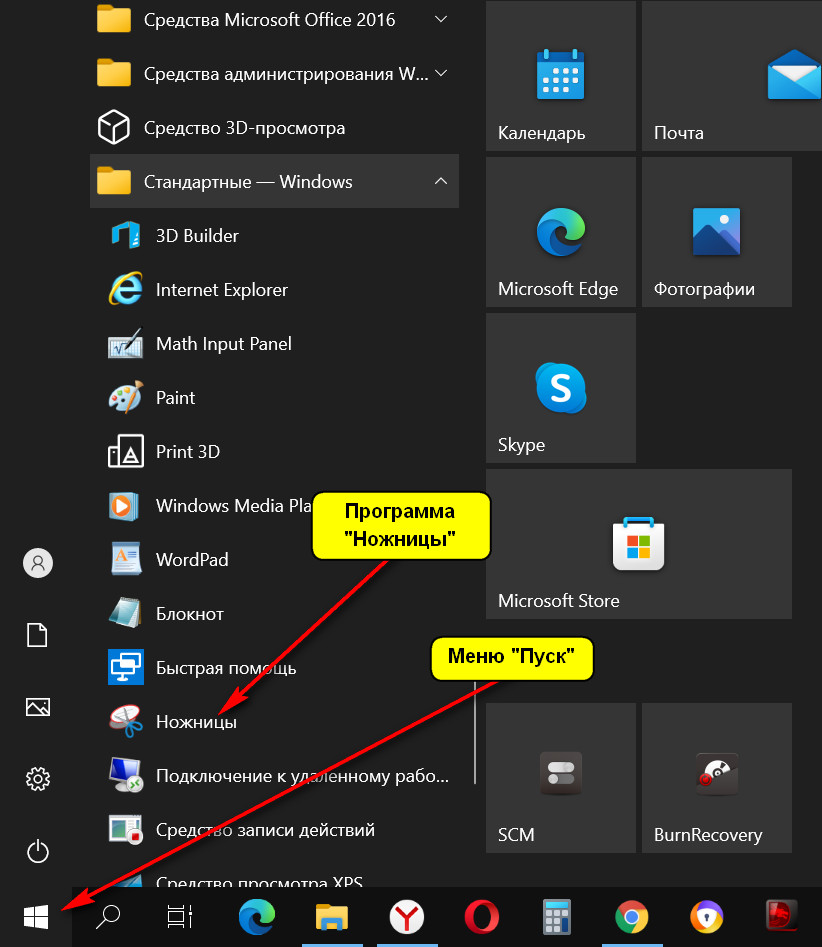Open Math Input Panel
This screenshot has width=822, height=947.
click(x=274, y=344)
